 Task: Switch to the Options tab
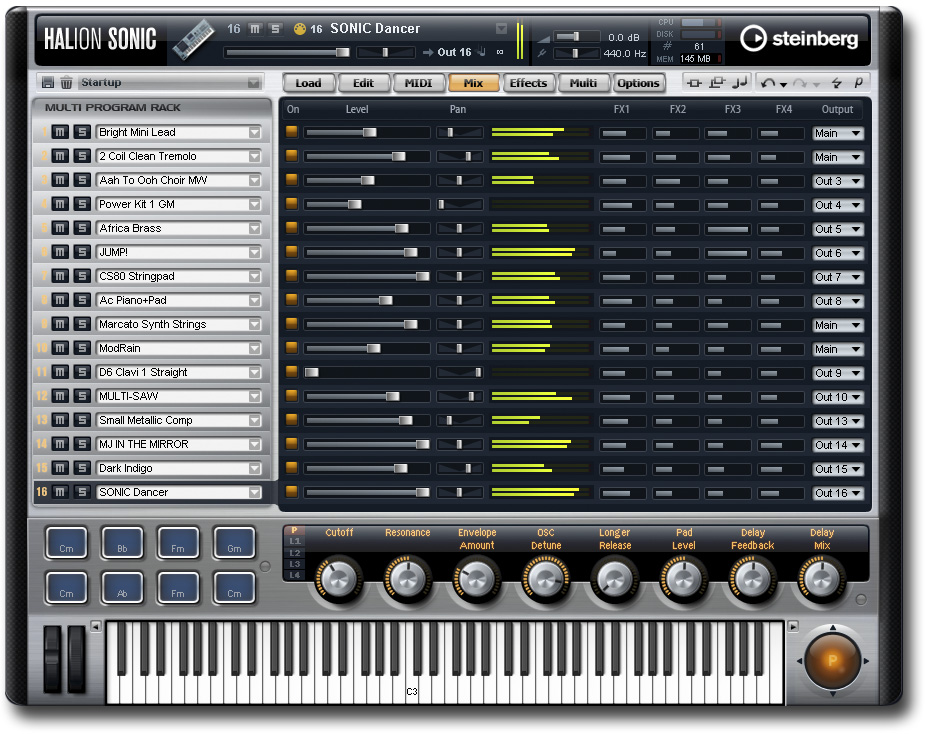tap(638, 83)
